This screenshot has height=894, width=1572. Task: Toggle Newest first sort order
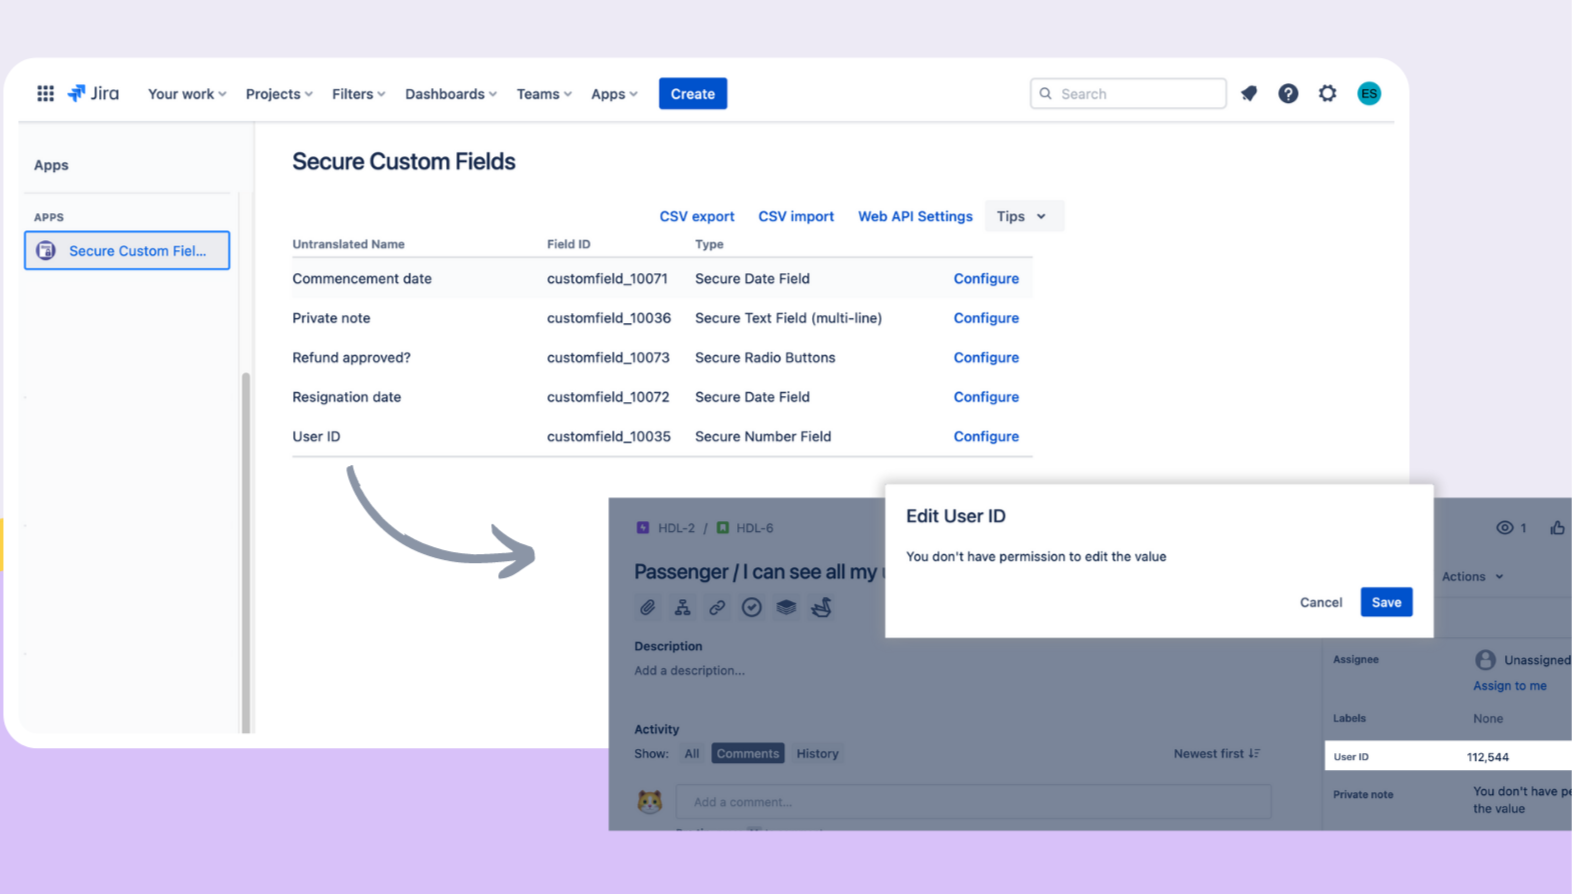click(1216, 753)
